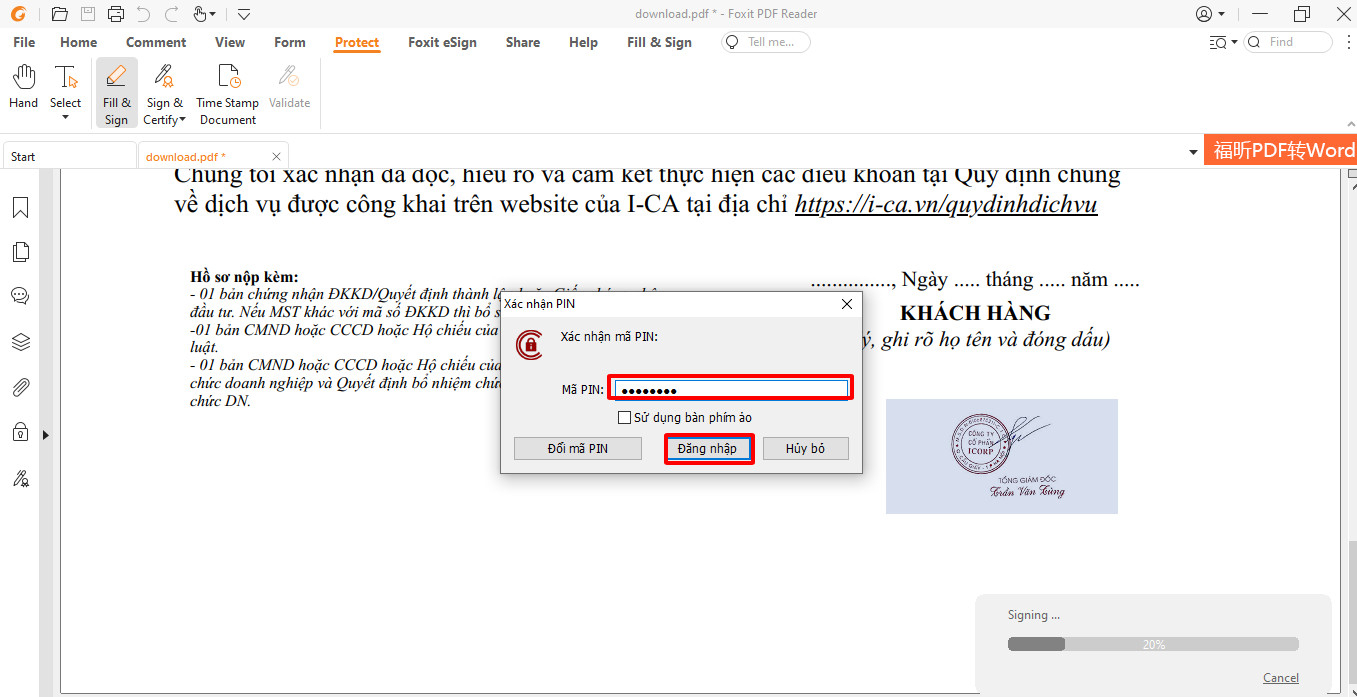This screenshot has height=697, width=1357.
Task: Open the Comments panel in sidebar
Action: pyautogui.click(x=21, y=295)
